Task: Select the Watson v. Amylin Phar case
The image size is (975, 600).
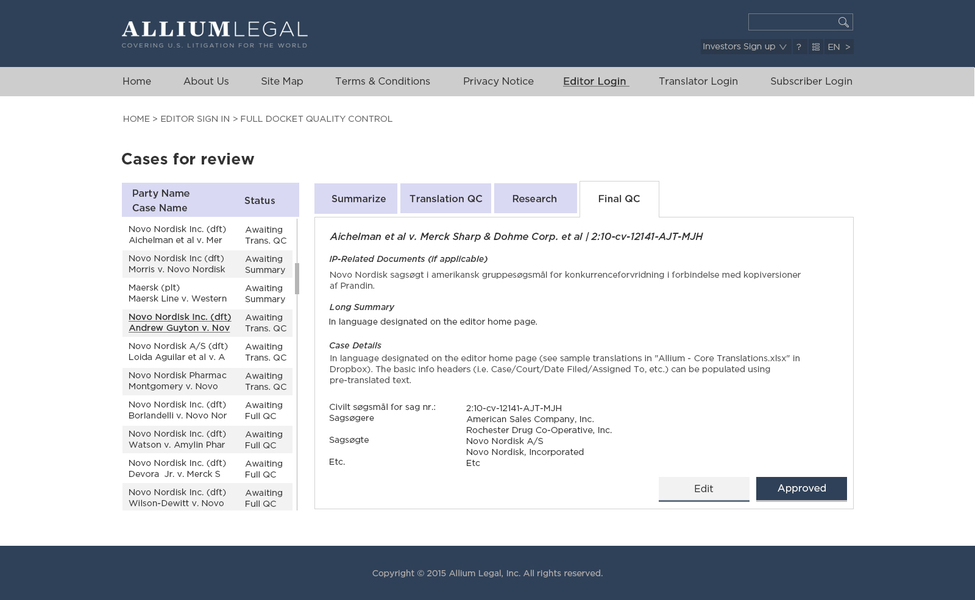Action: coord(207,439)
